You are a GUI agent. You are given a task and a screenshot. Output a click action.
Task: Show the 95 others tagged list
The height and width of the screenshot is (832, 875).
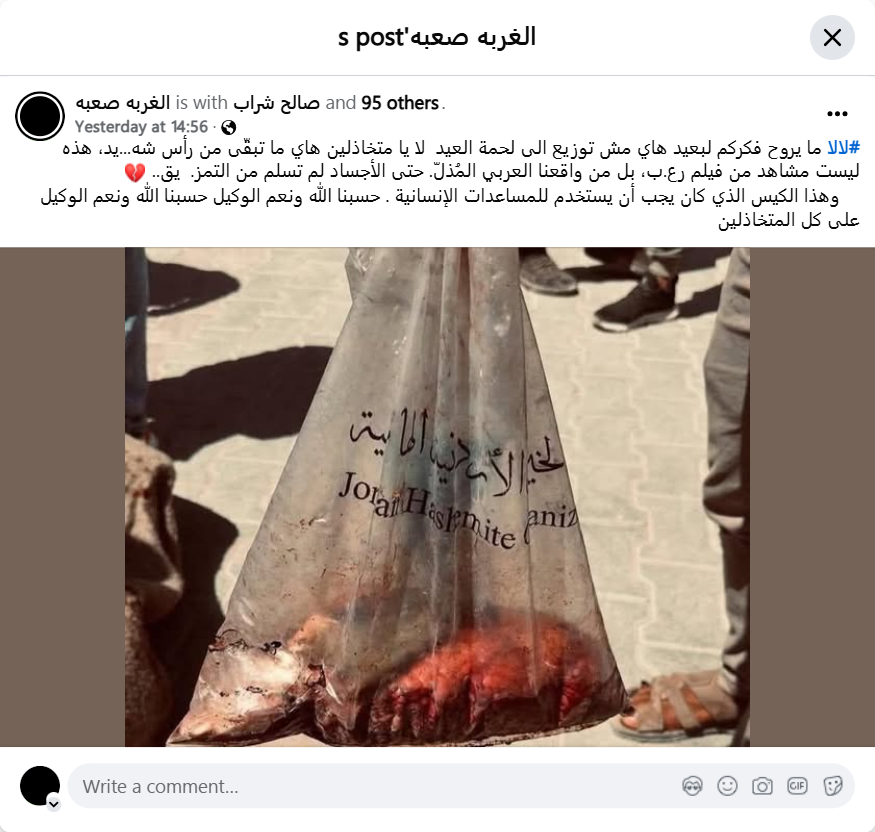click(x=400, y=103)
